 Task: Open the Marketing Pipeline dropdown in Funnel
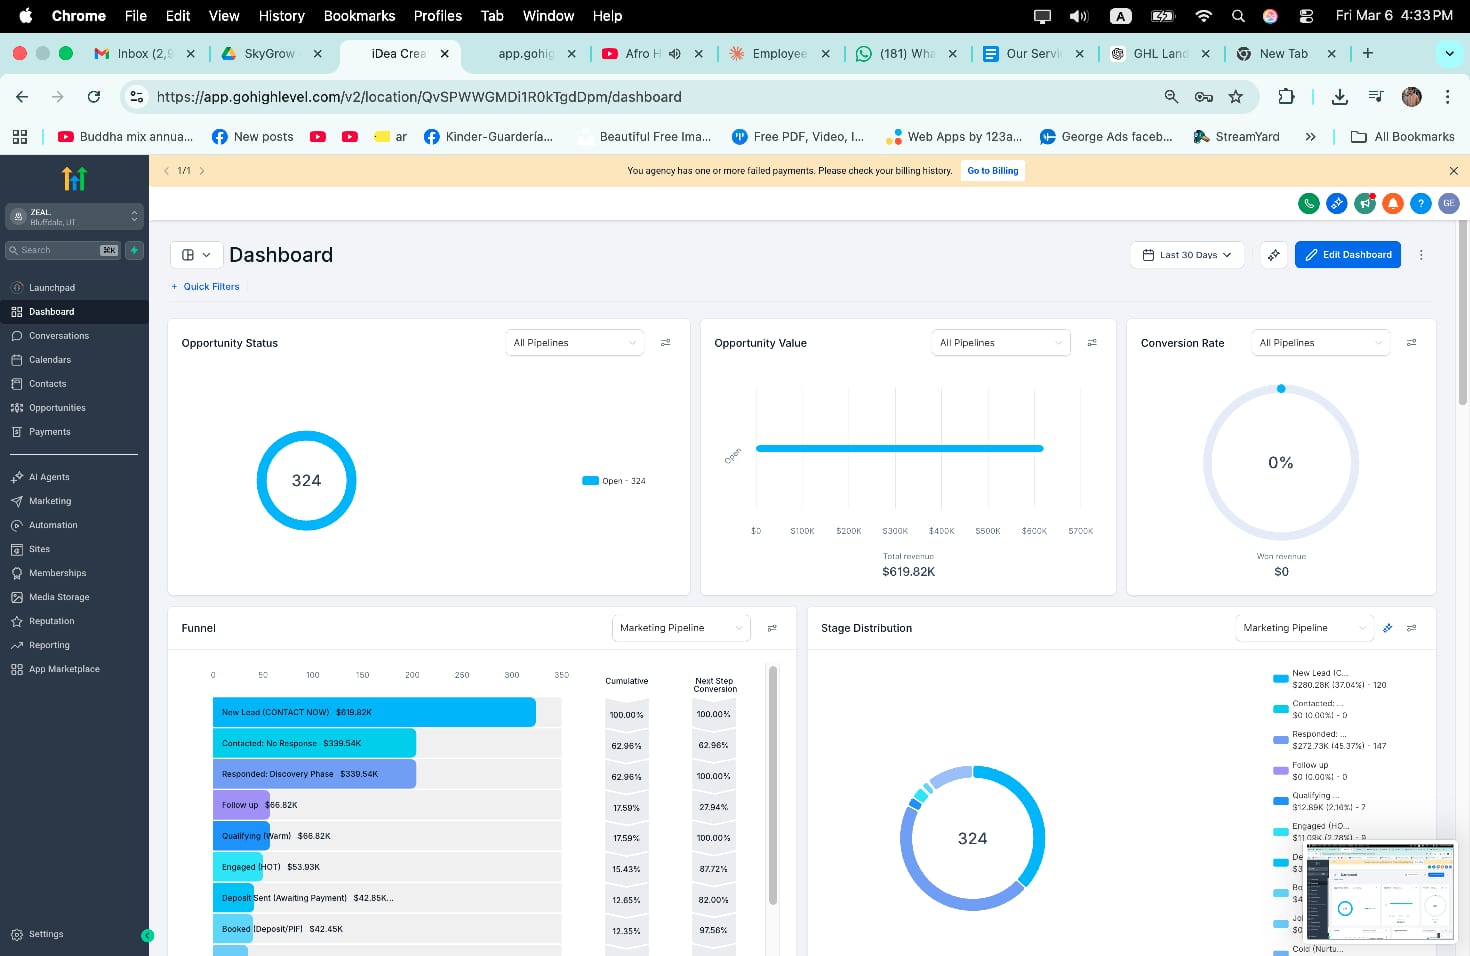pos(680,627)
